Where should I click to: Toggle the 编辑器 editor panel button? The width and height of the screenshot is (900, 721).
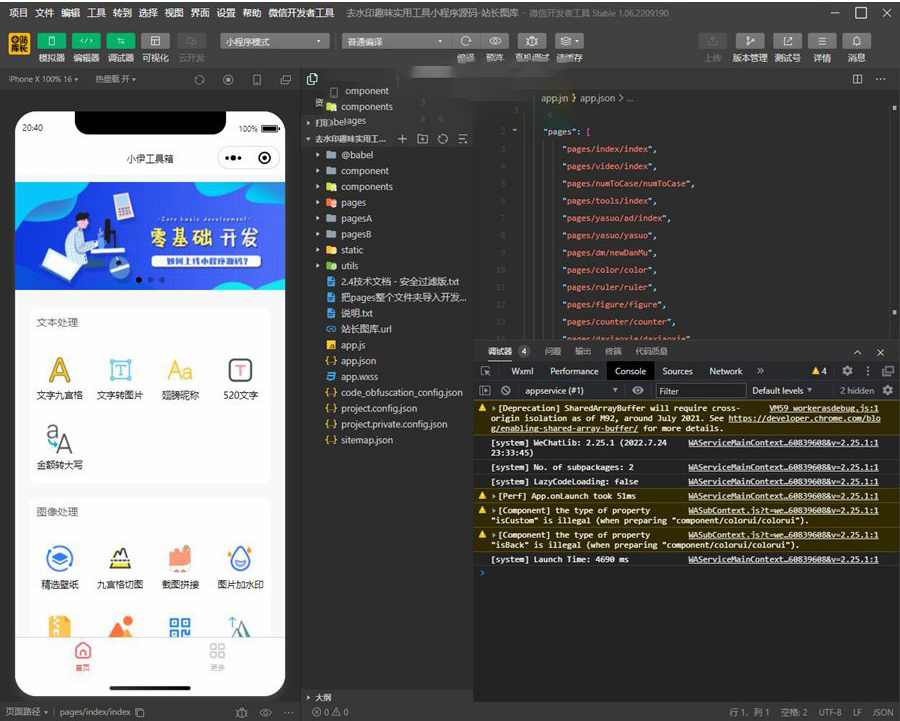point(86,41)
